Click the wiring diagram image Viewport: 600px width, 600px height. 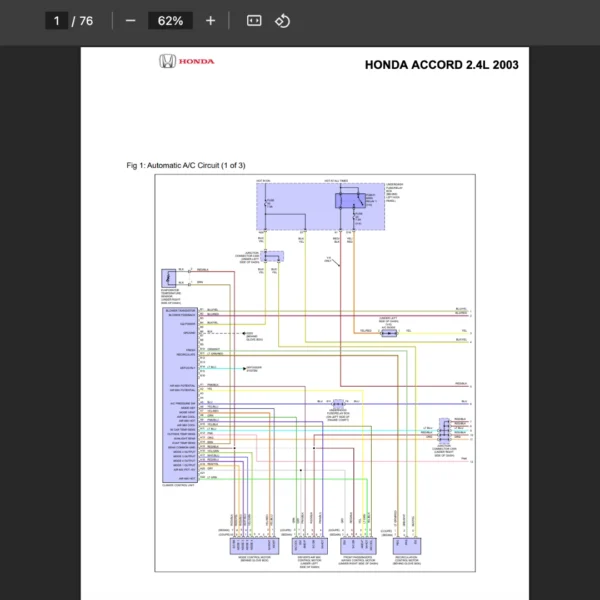(315, 373)
